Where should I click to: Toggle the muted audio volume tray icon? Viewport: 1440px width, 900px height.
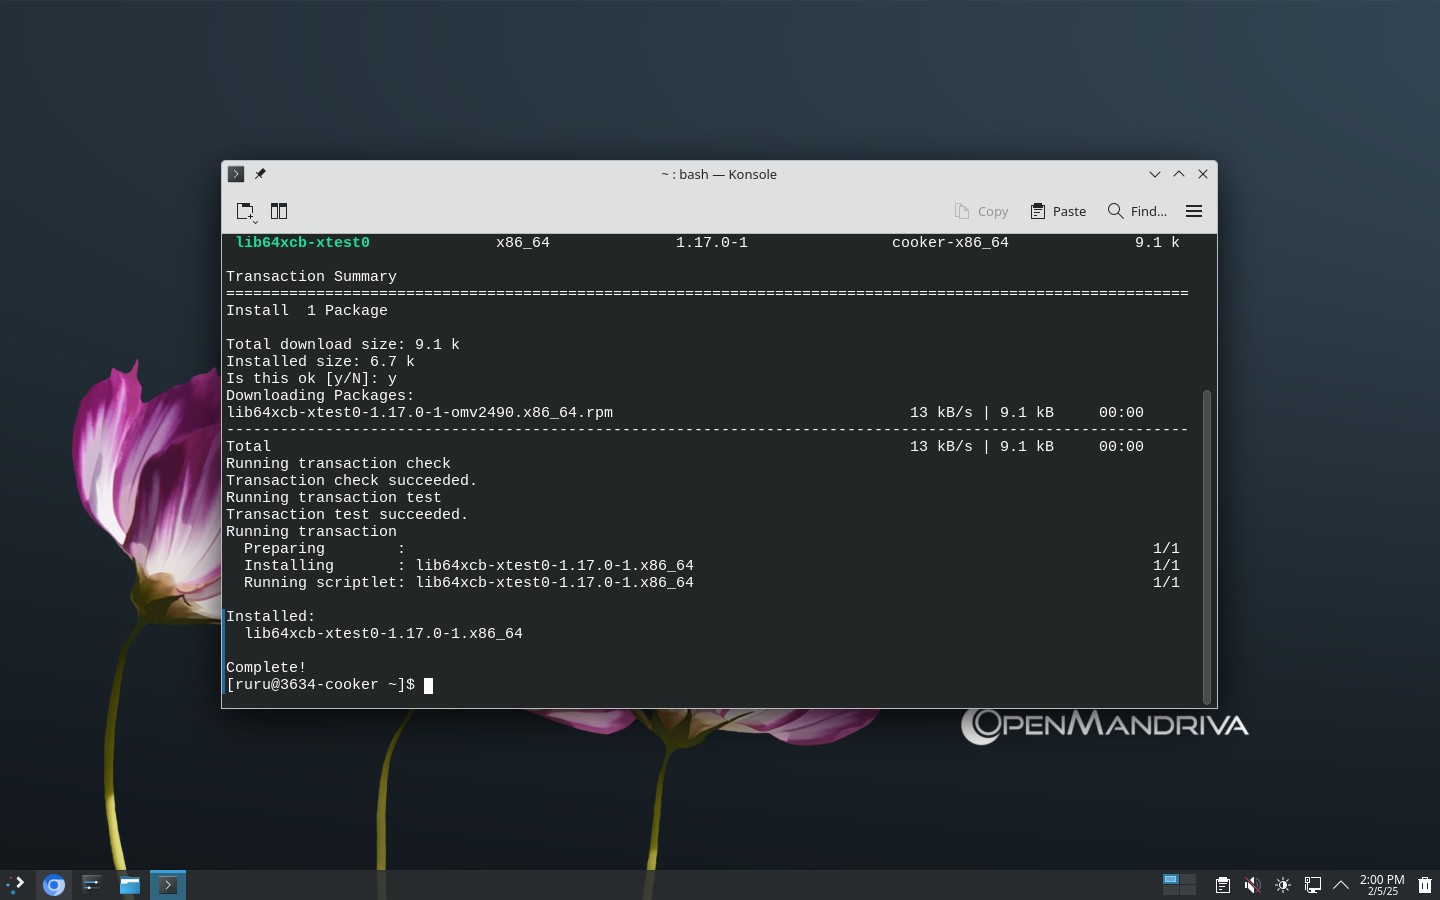pyautogui.click(x=1252, y=885)
